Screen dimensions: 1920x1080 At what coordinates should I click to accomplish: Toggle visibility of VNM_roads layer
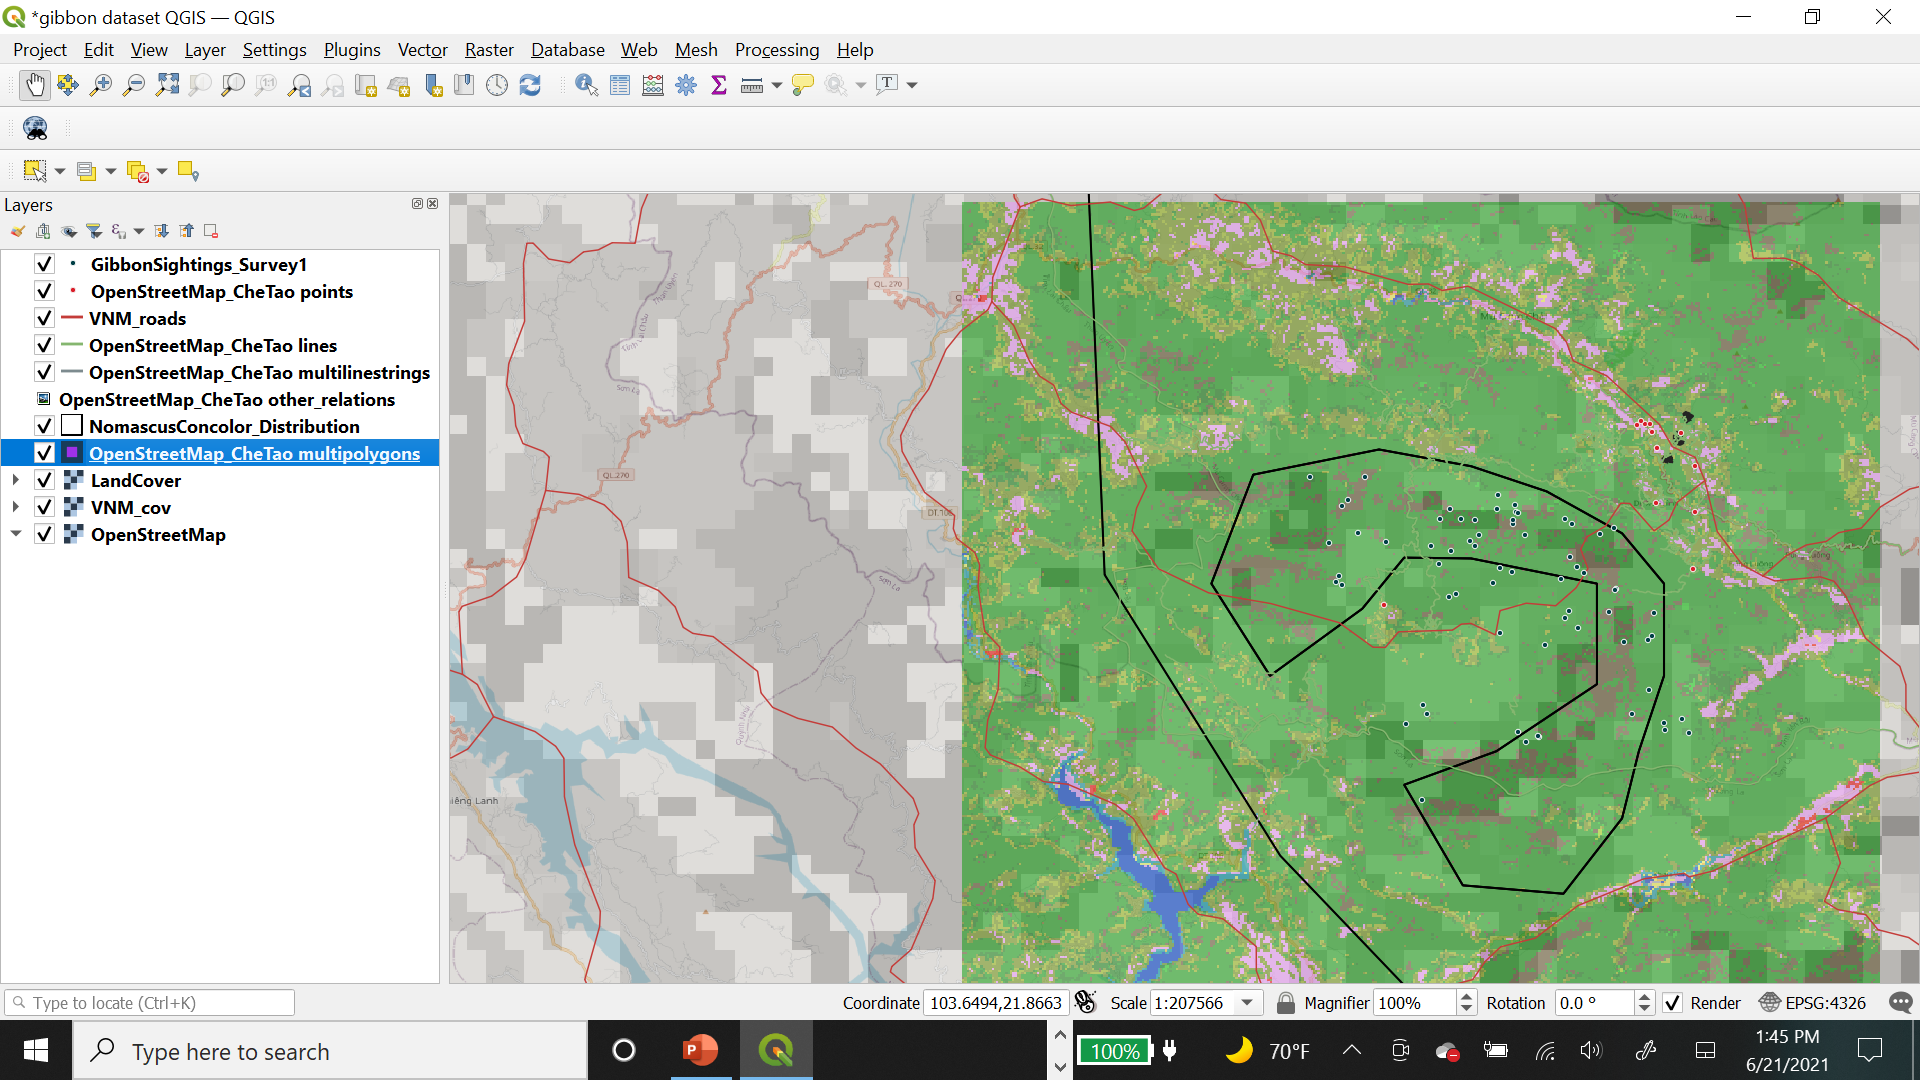pyautogui.click(x=44, y=318)
